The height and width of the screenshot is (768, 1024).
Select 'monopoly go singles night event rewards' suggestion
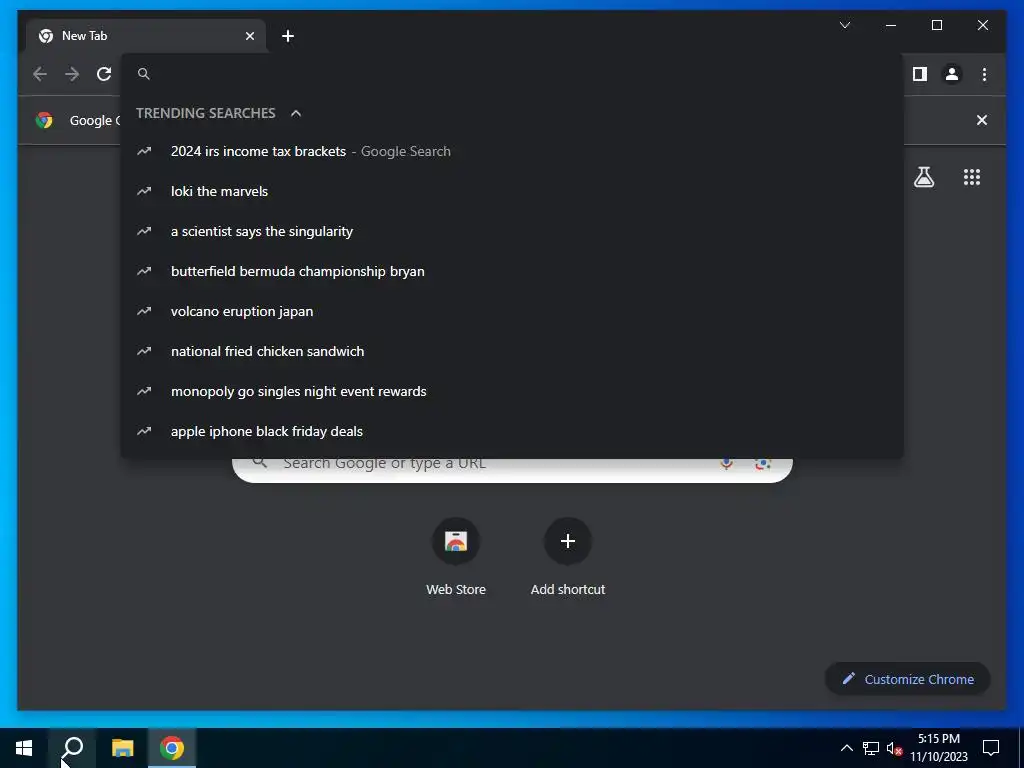[x=512, y=391]
